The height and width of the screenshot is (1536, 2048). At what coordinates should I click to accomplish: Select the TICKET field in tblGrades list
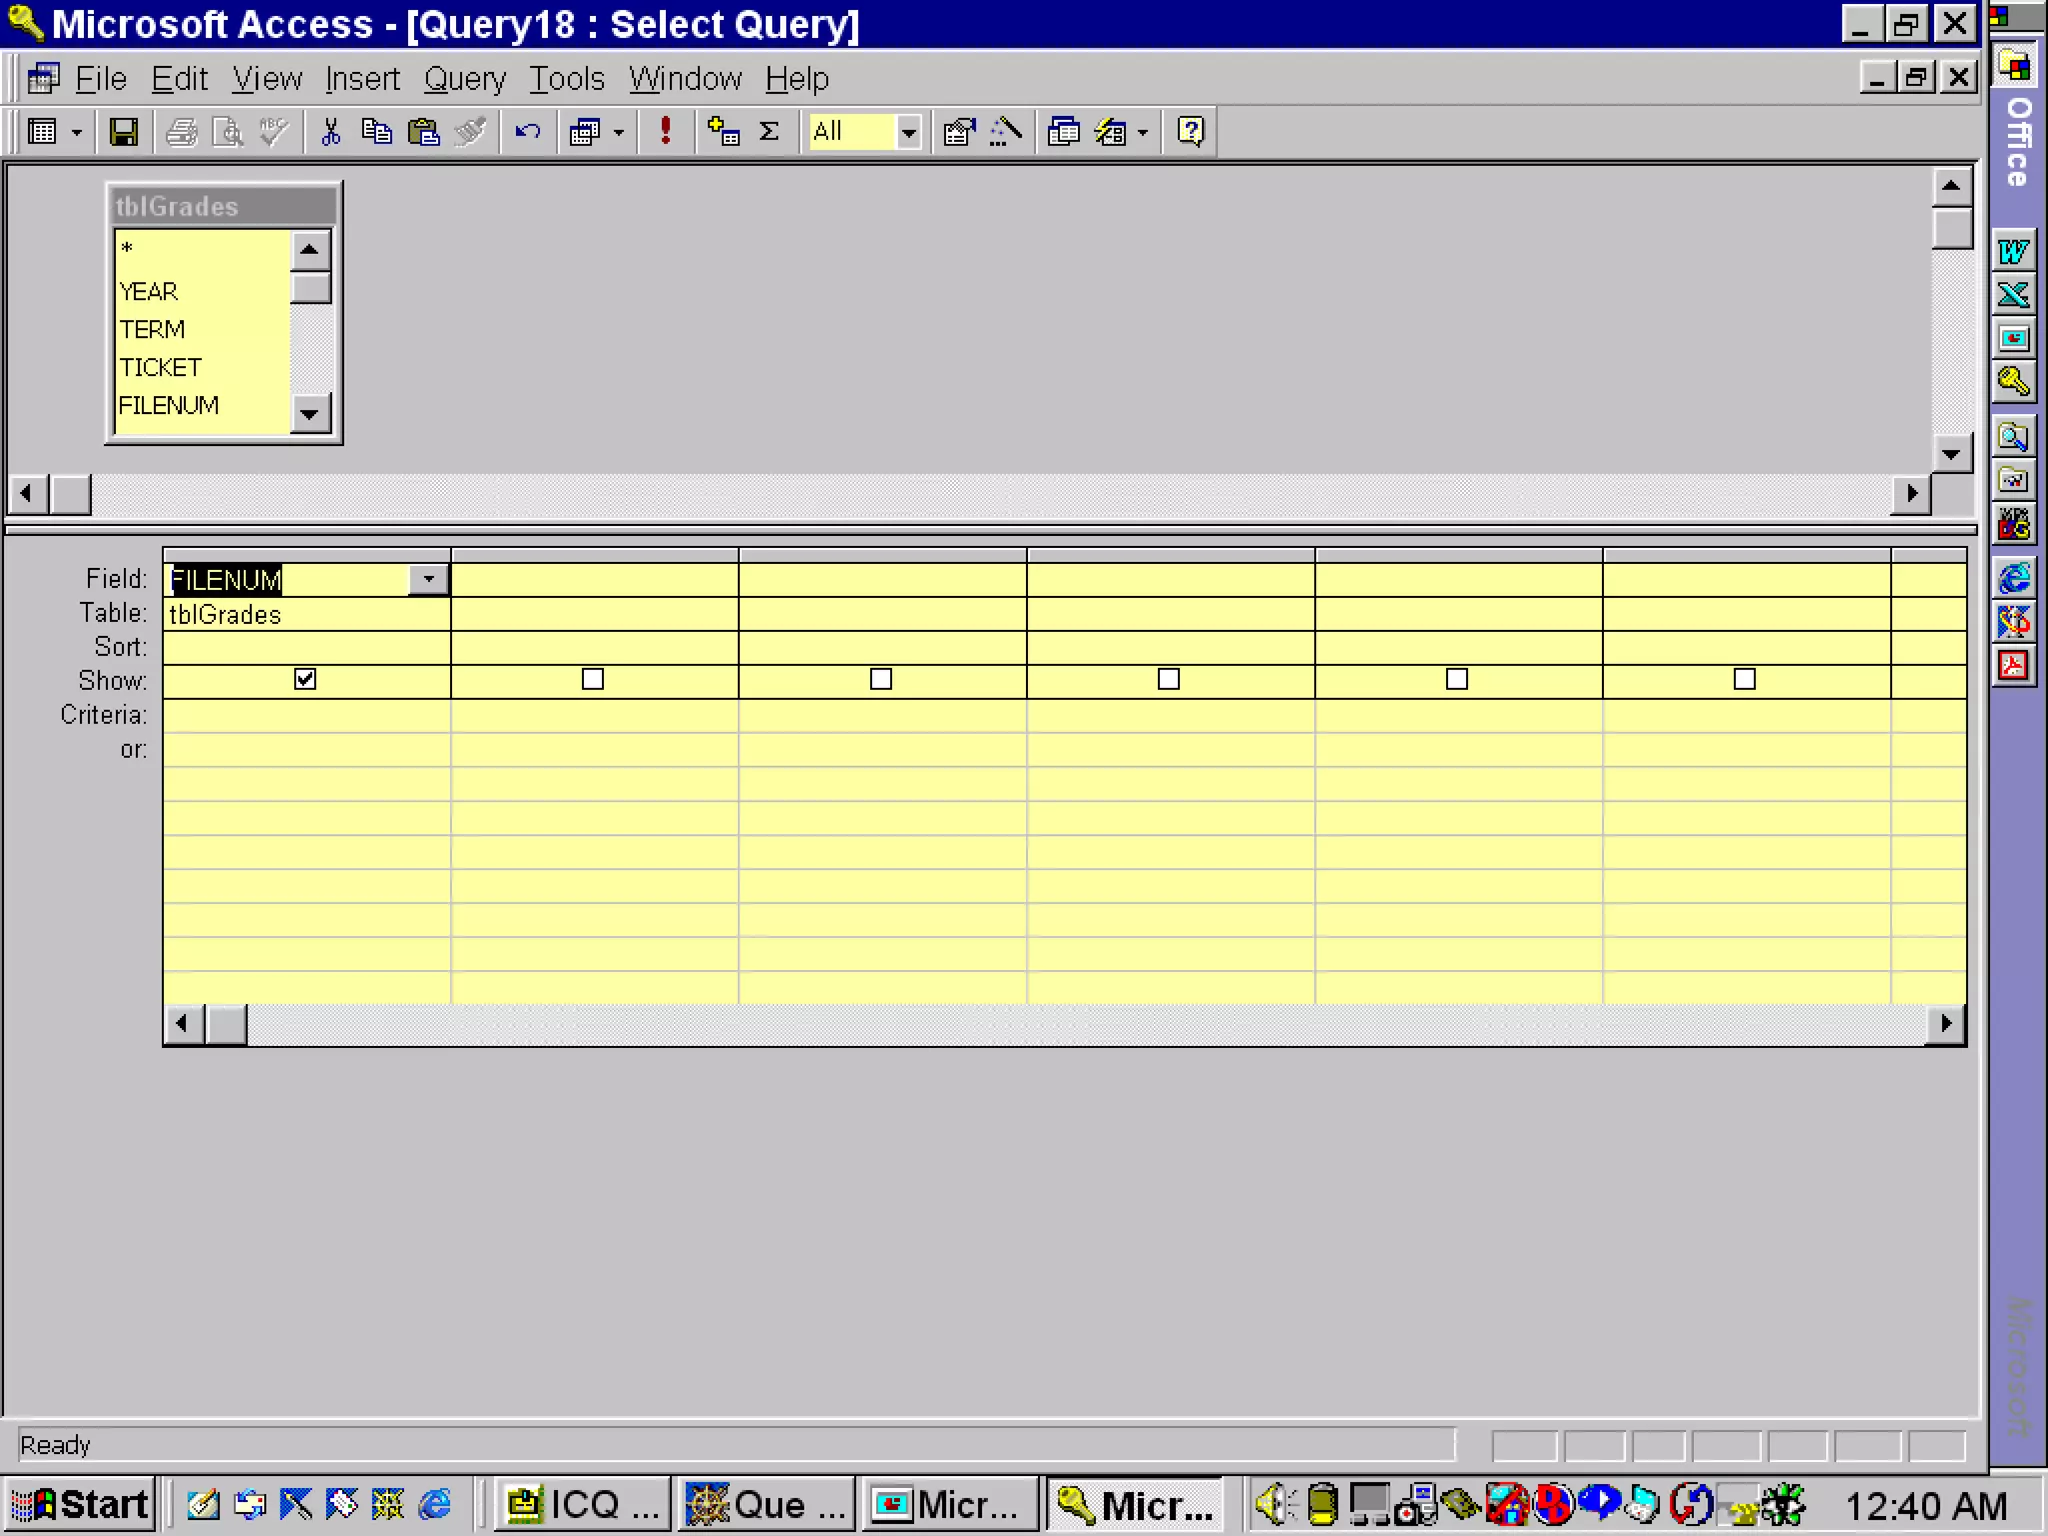coord(160,367)
